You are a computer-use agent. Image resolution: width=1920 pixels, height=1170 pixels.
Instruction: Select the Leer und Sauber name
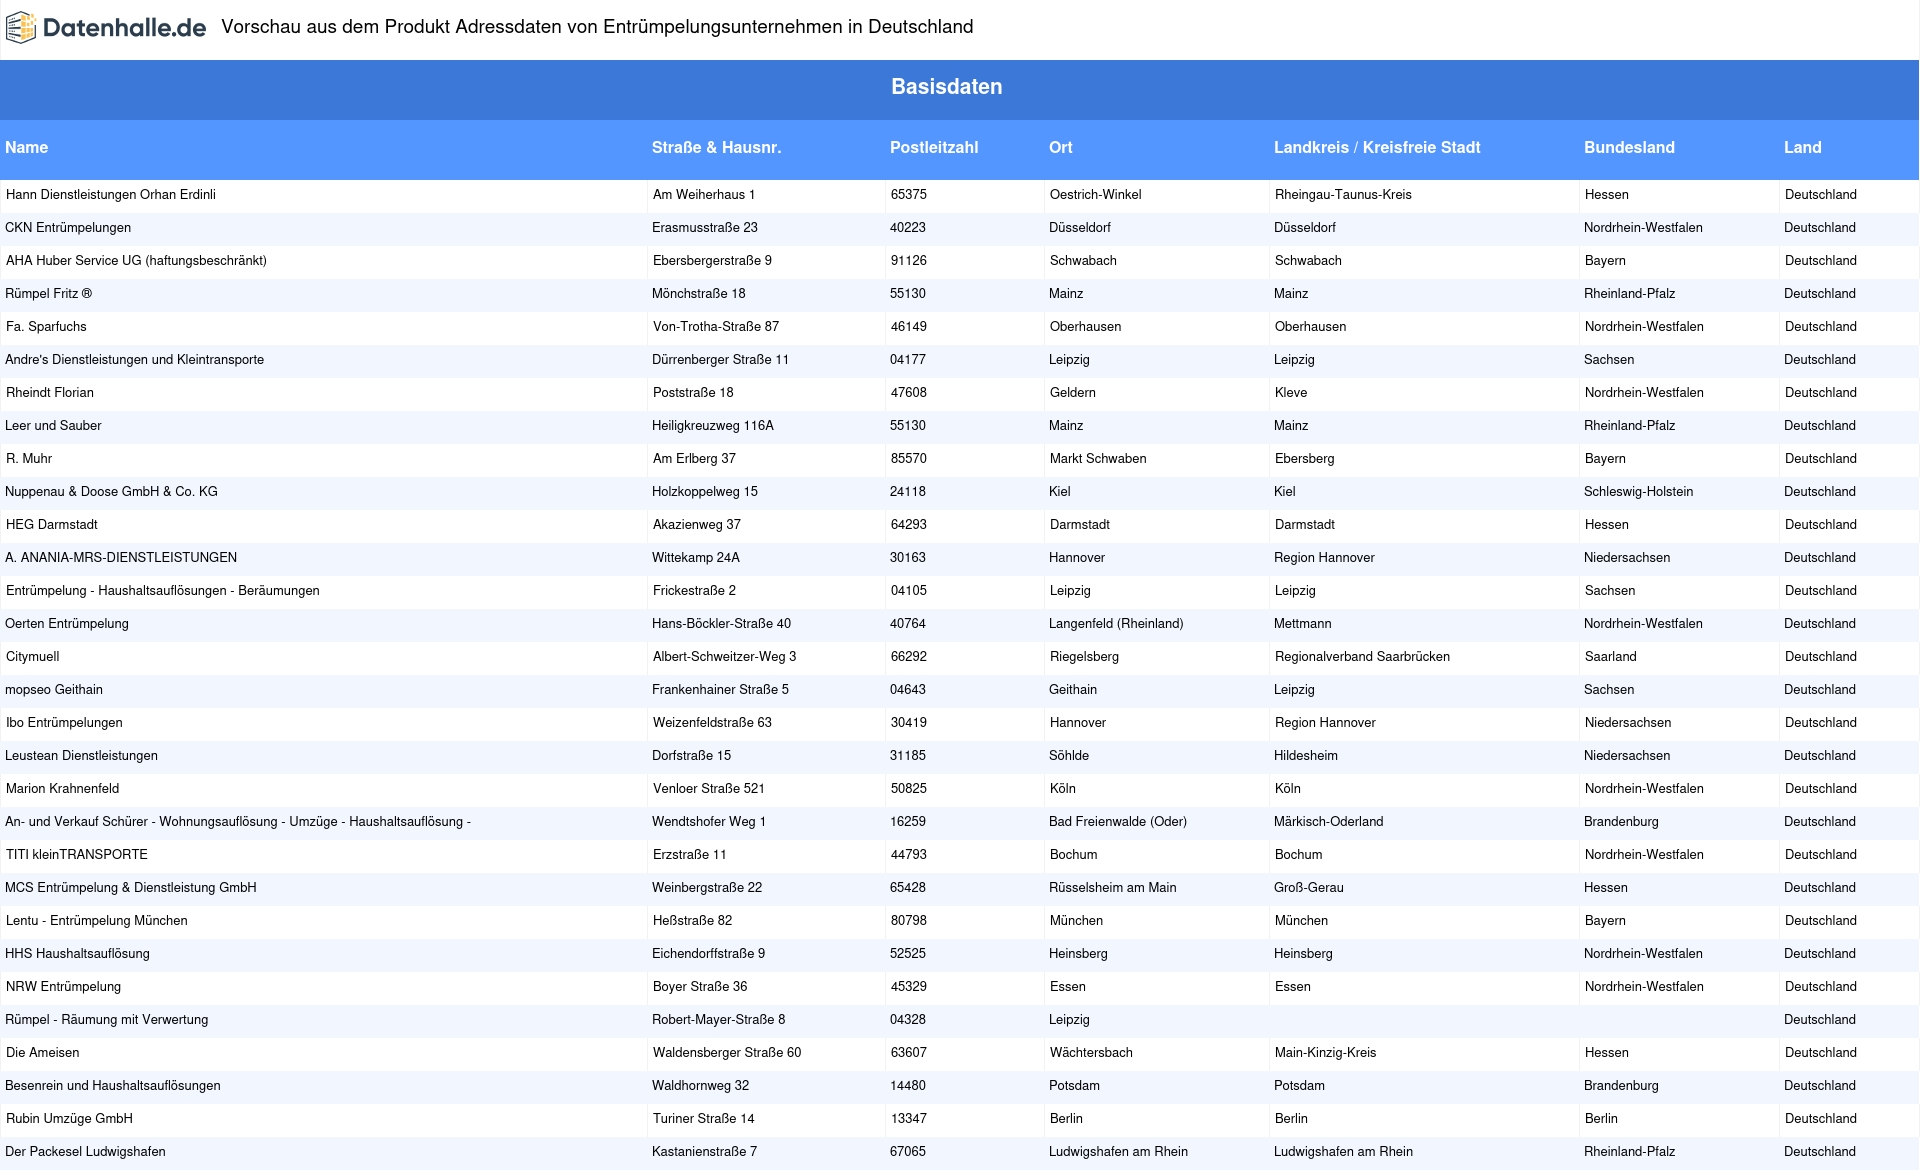coord(53,426)
